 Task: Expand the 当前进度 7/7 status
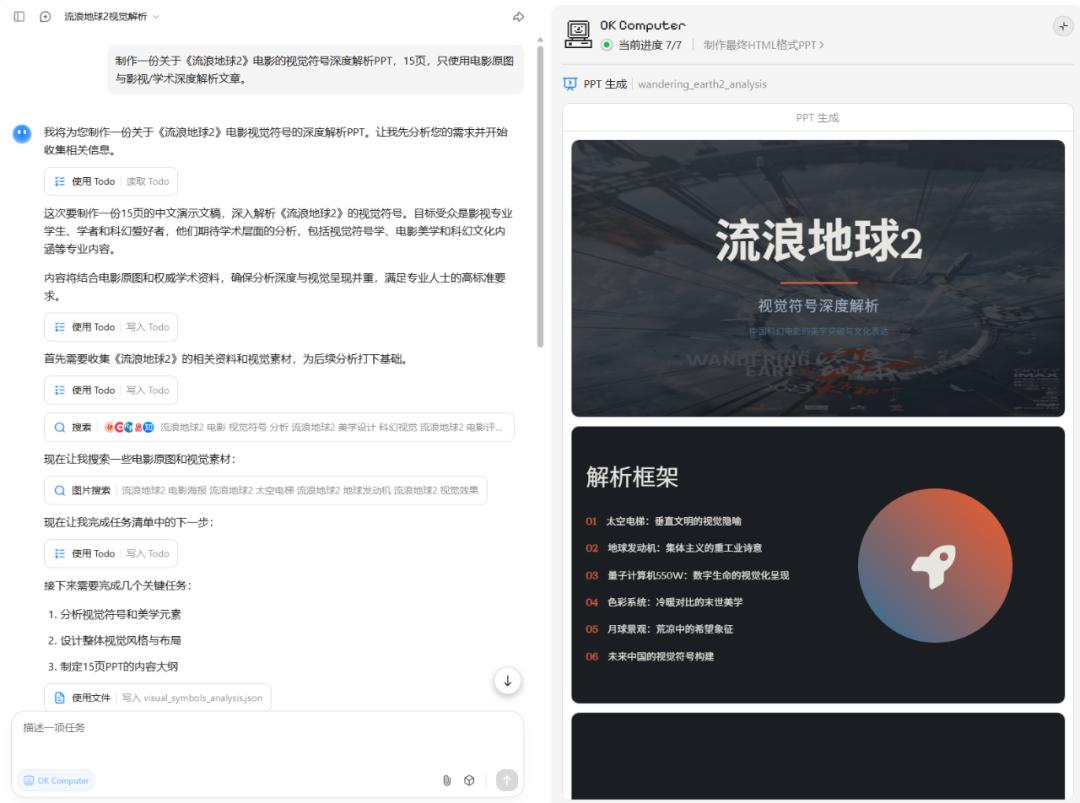649,45
